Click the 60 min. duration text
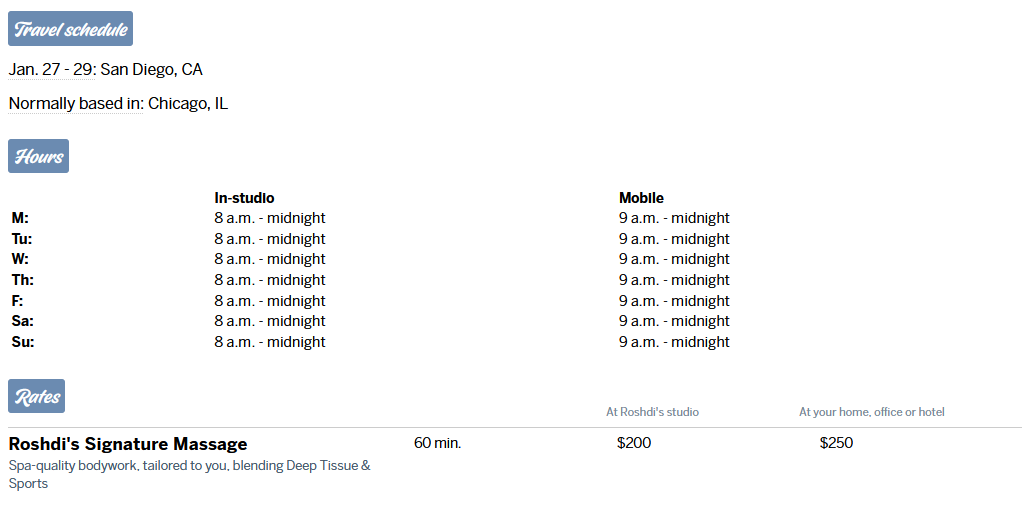This screenshot has height=516, width=1025. click(x=437, y=443)
